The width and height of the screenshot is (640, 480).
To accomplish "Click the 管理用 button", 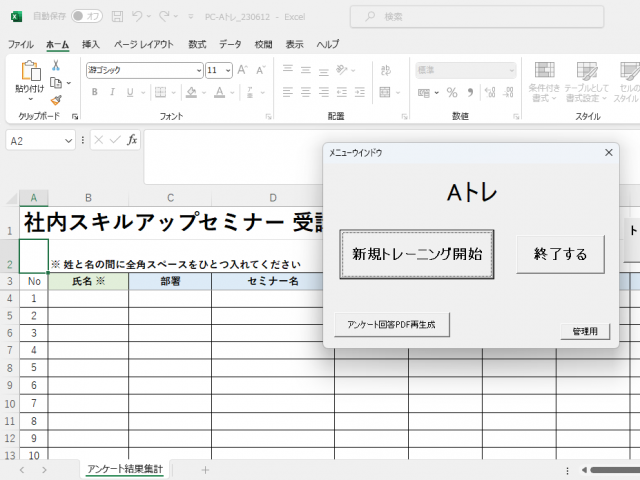I will pos(585,331).
